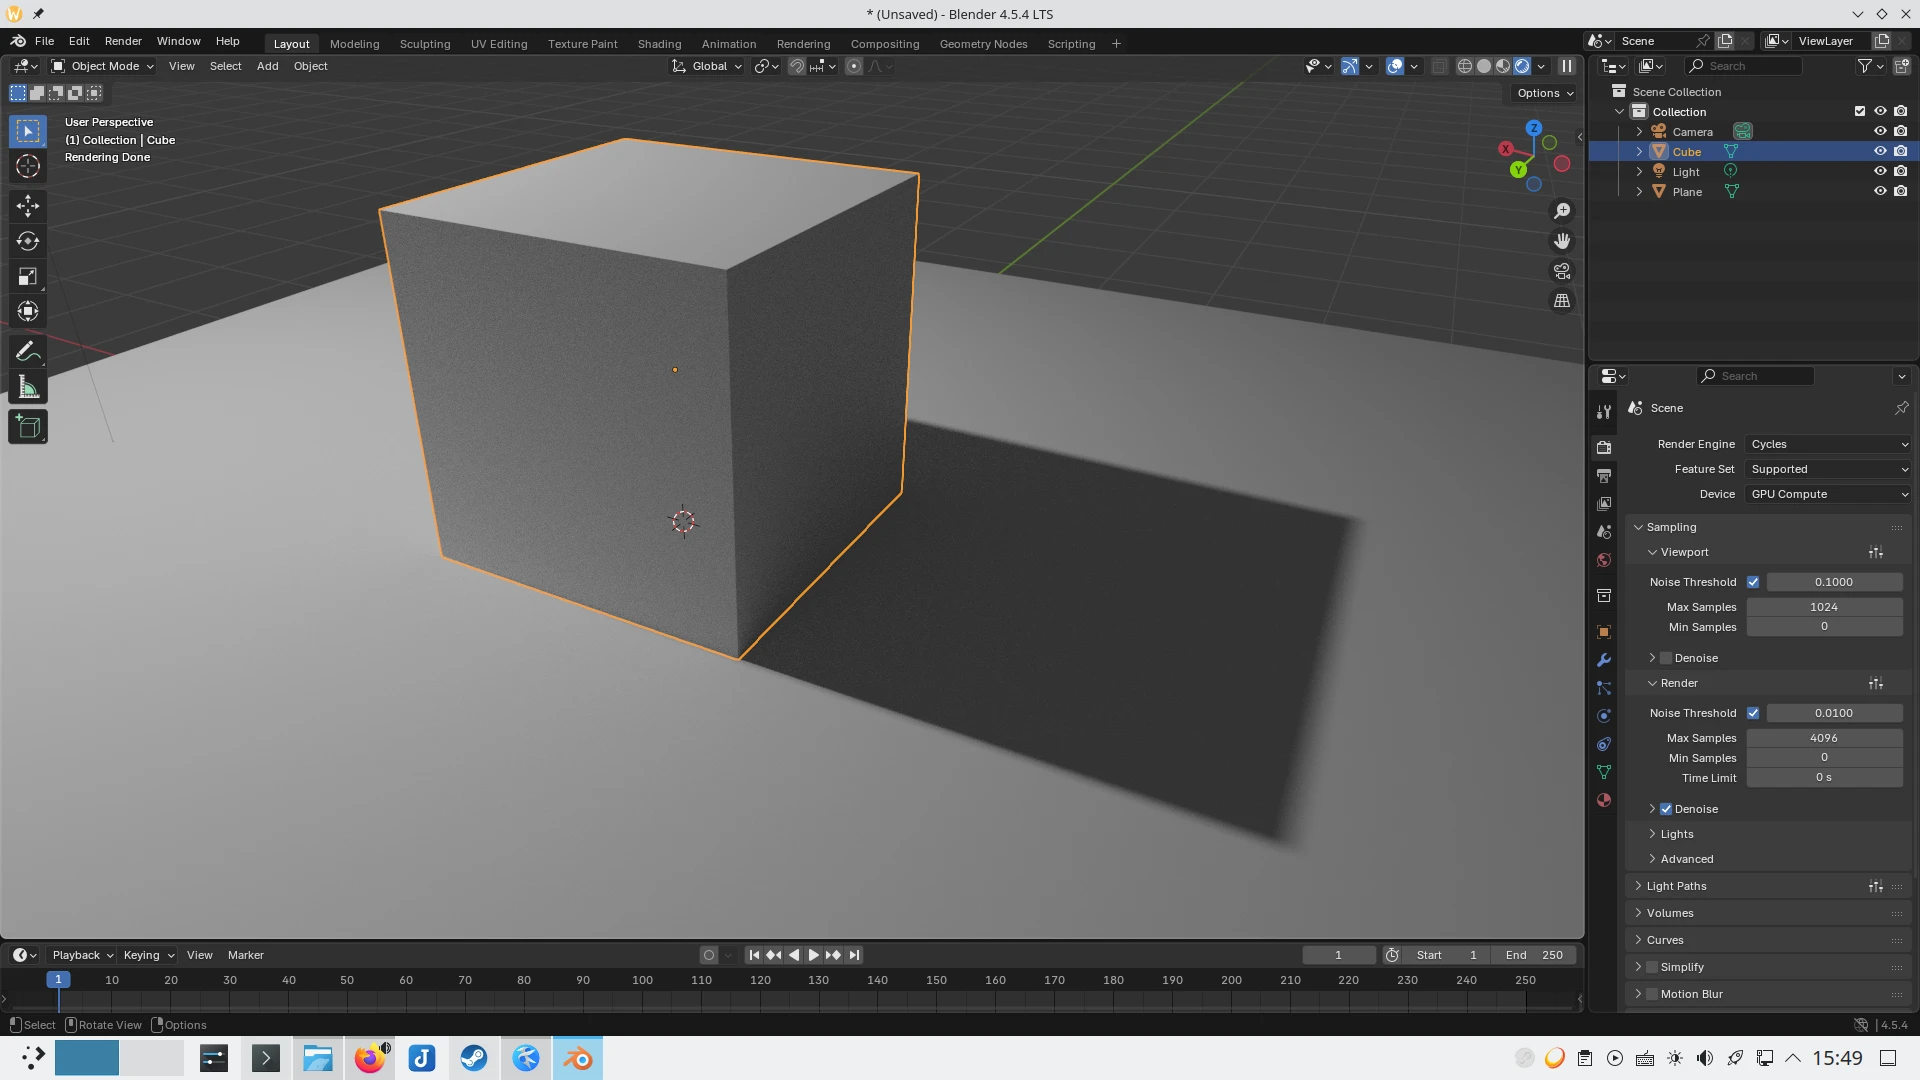Click the Render Max Samples field
The image size is (1920, 1080).
[x=1823, y=738]
